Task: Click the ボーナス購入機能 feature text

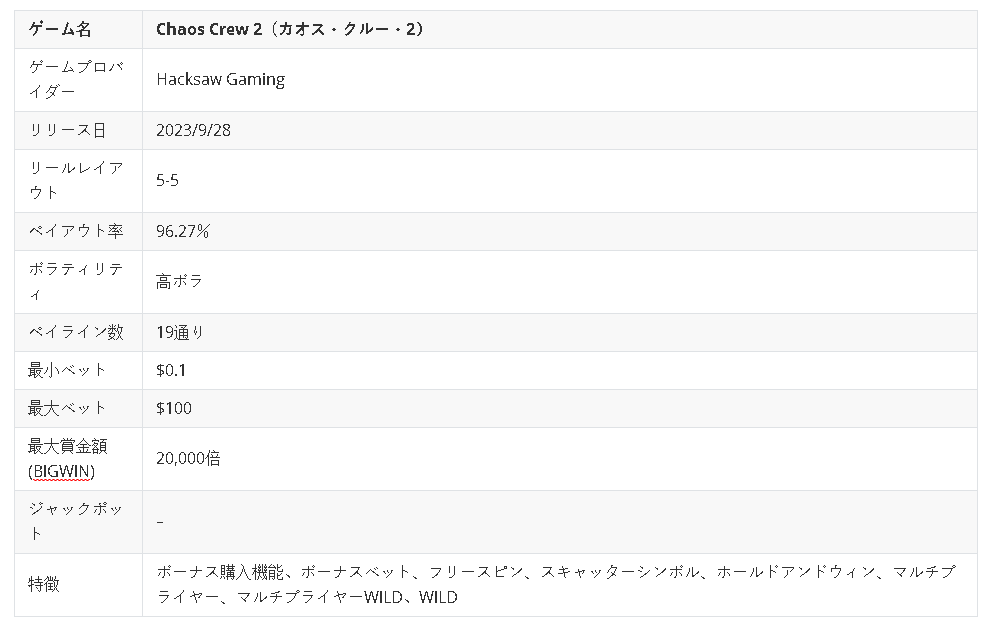Action: coord(220,573)
